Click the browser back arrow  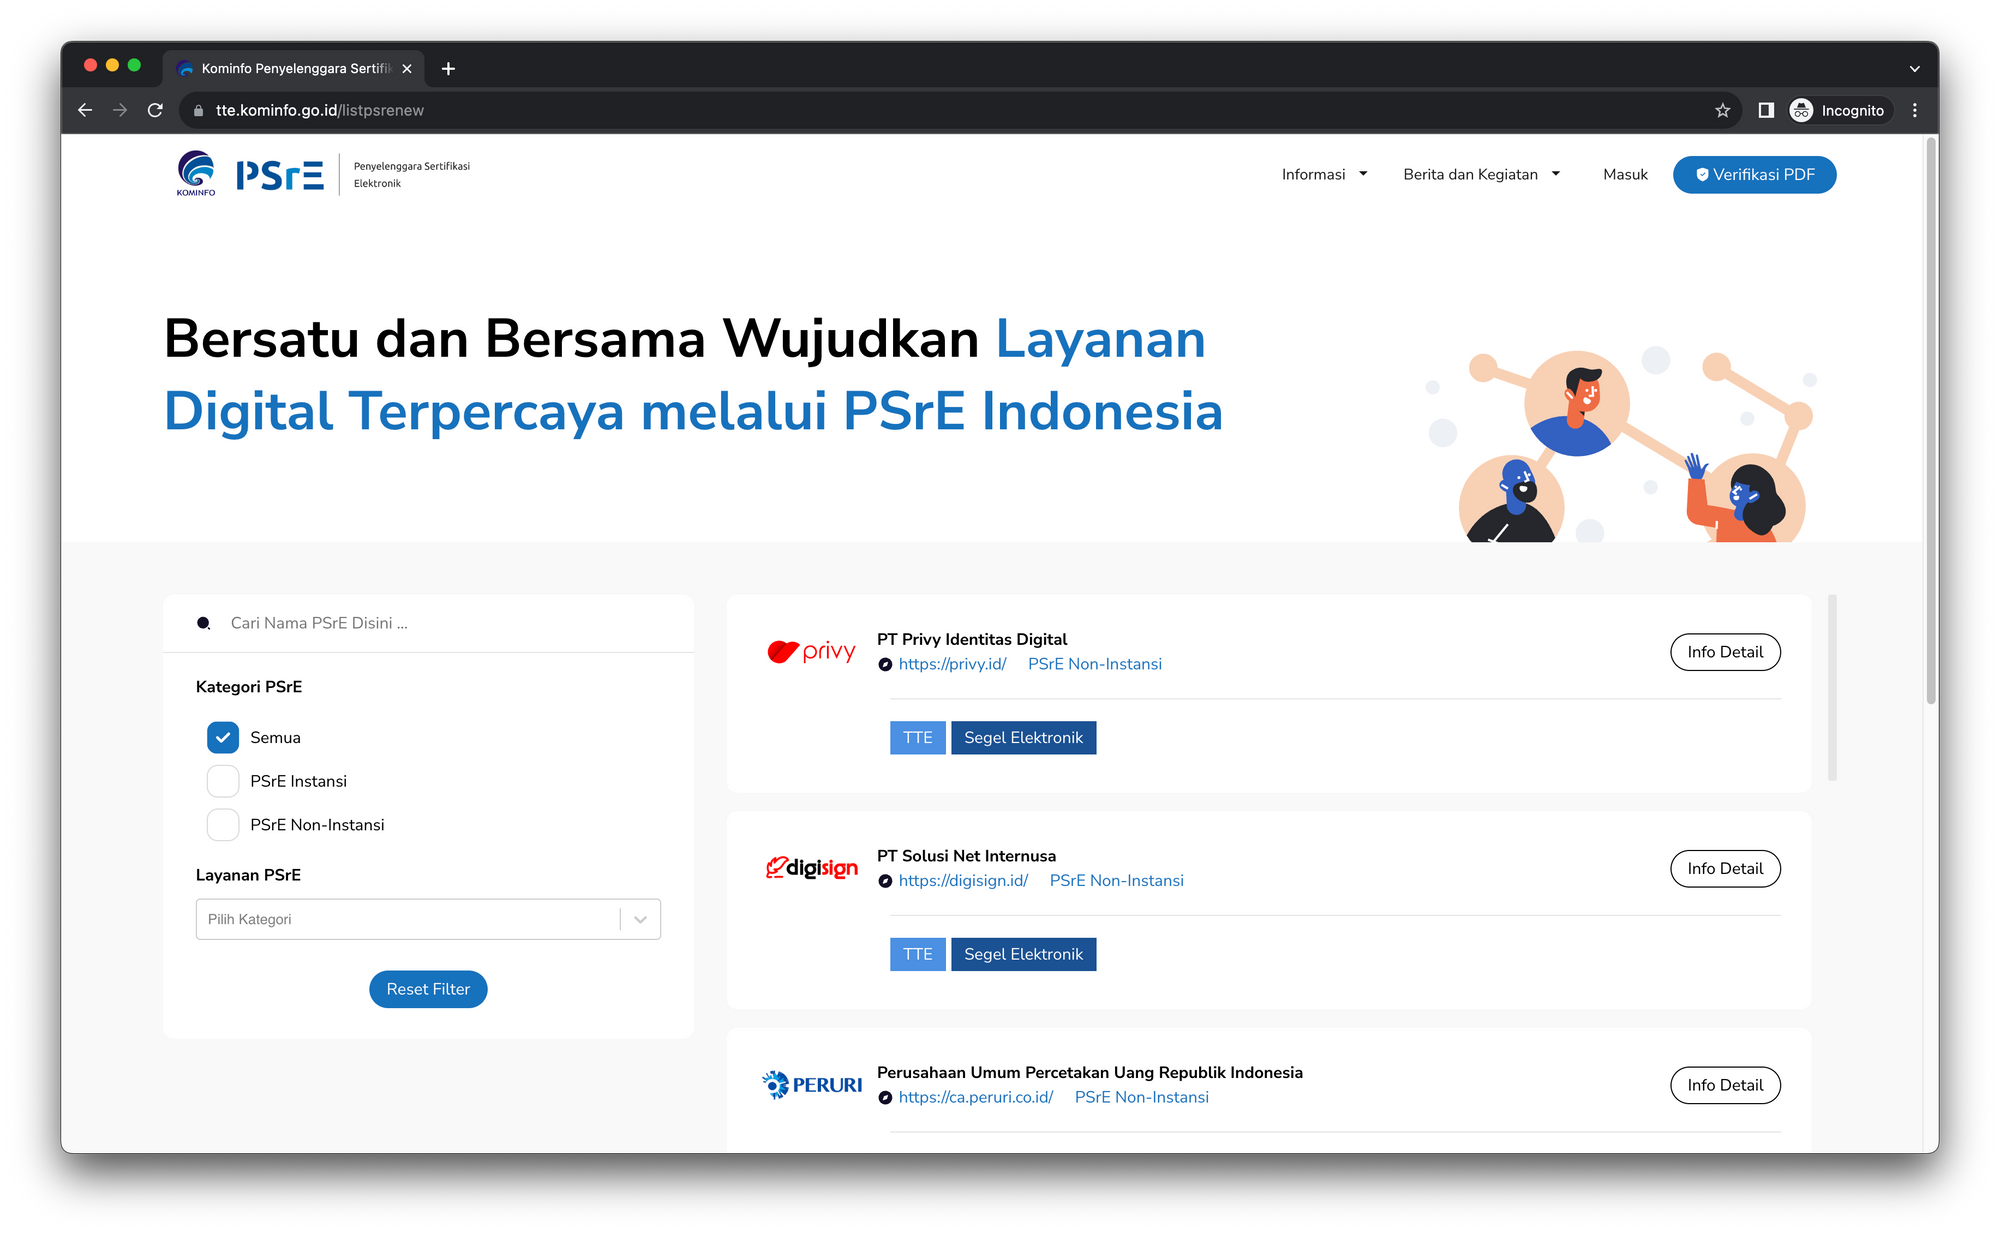pos(85,110)
